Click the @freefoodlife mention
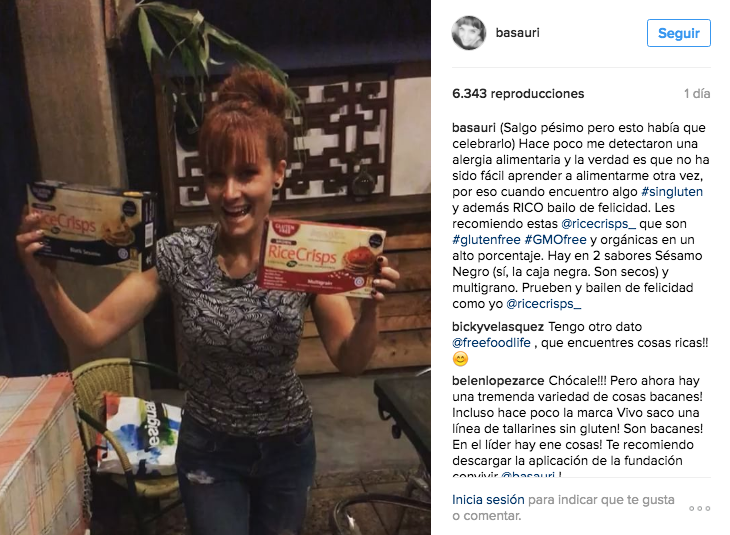730x535 pixels. pyautogui.click(x=491, y=343)
